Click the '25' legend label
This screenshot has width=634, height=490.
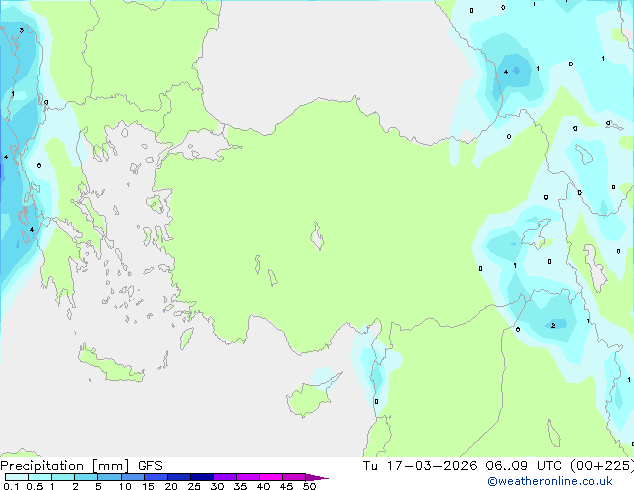[194, 486]
